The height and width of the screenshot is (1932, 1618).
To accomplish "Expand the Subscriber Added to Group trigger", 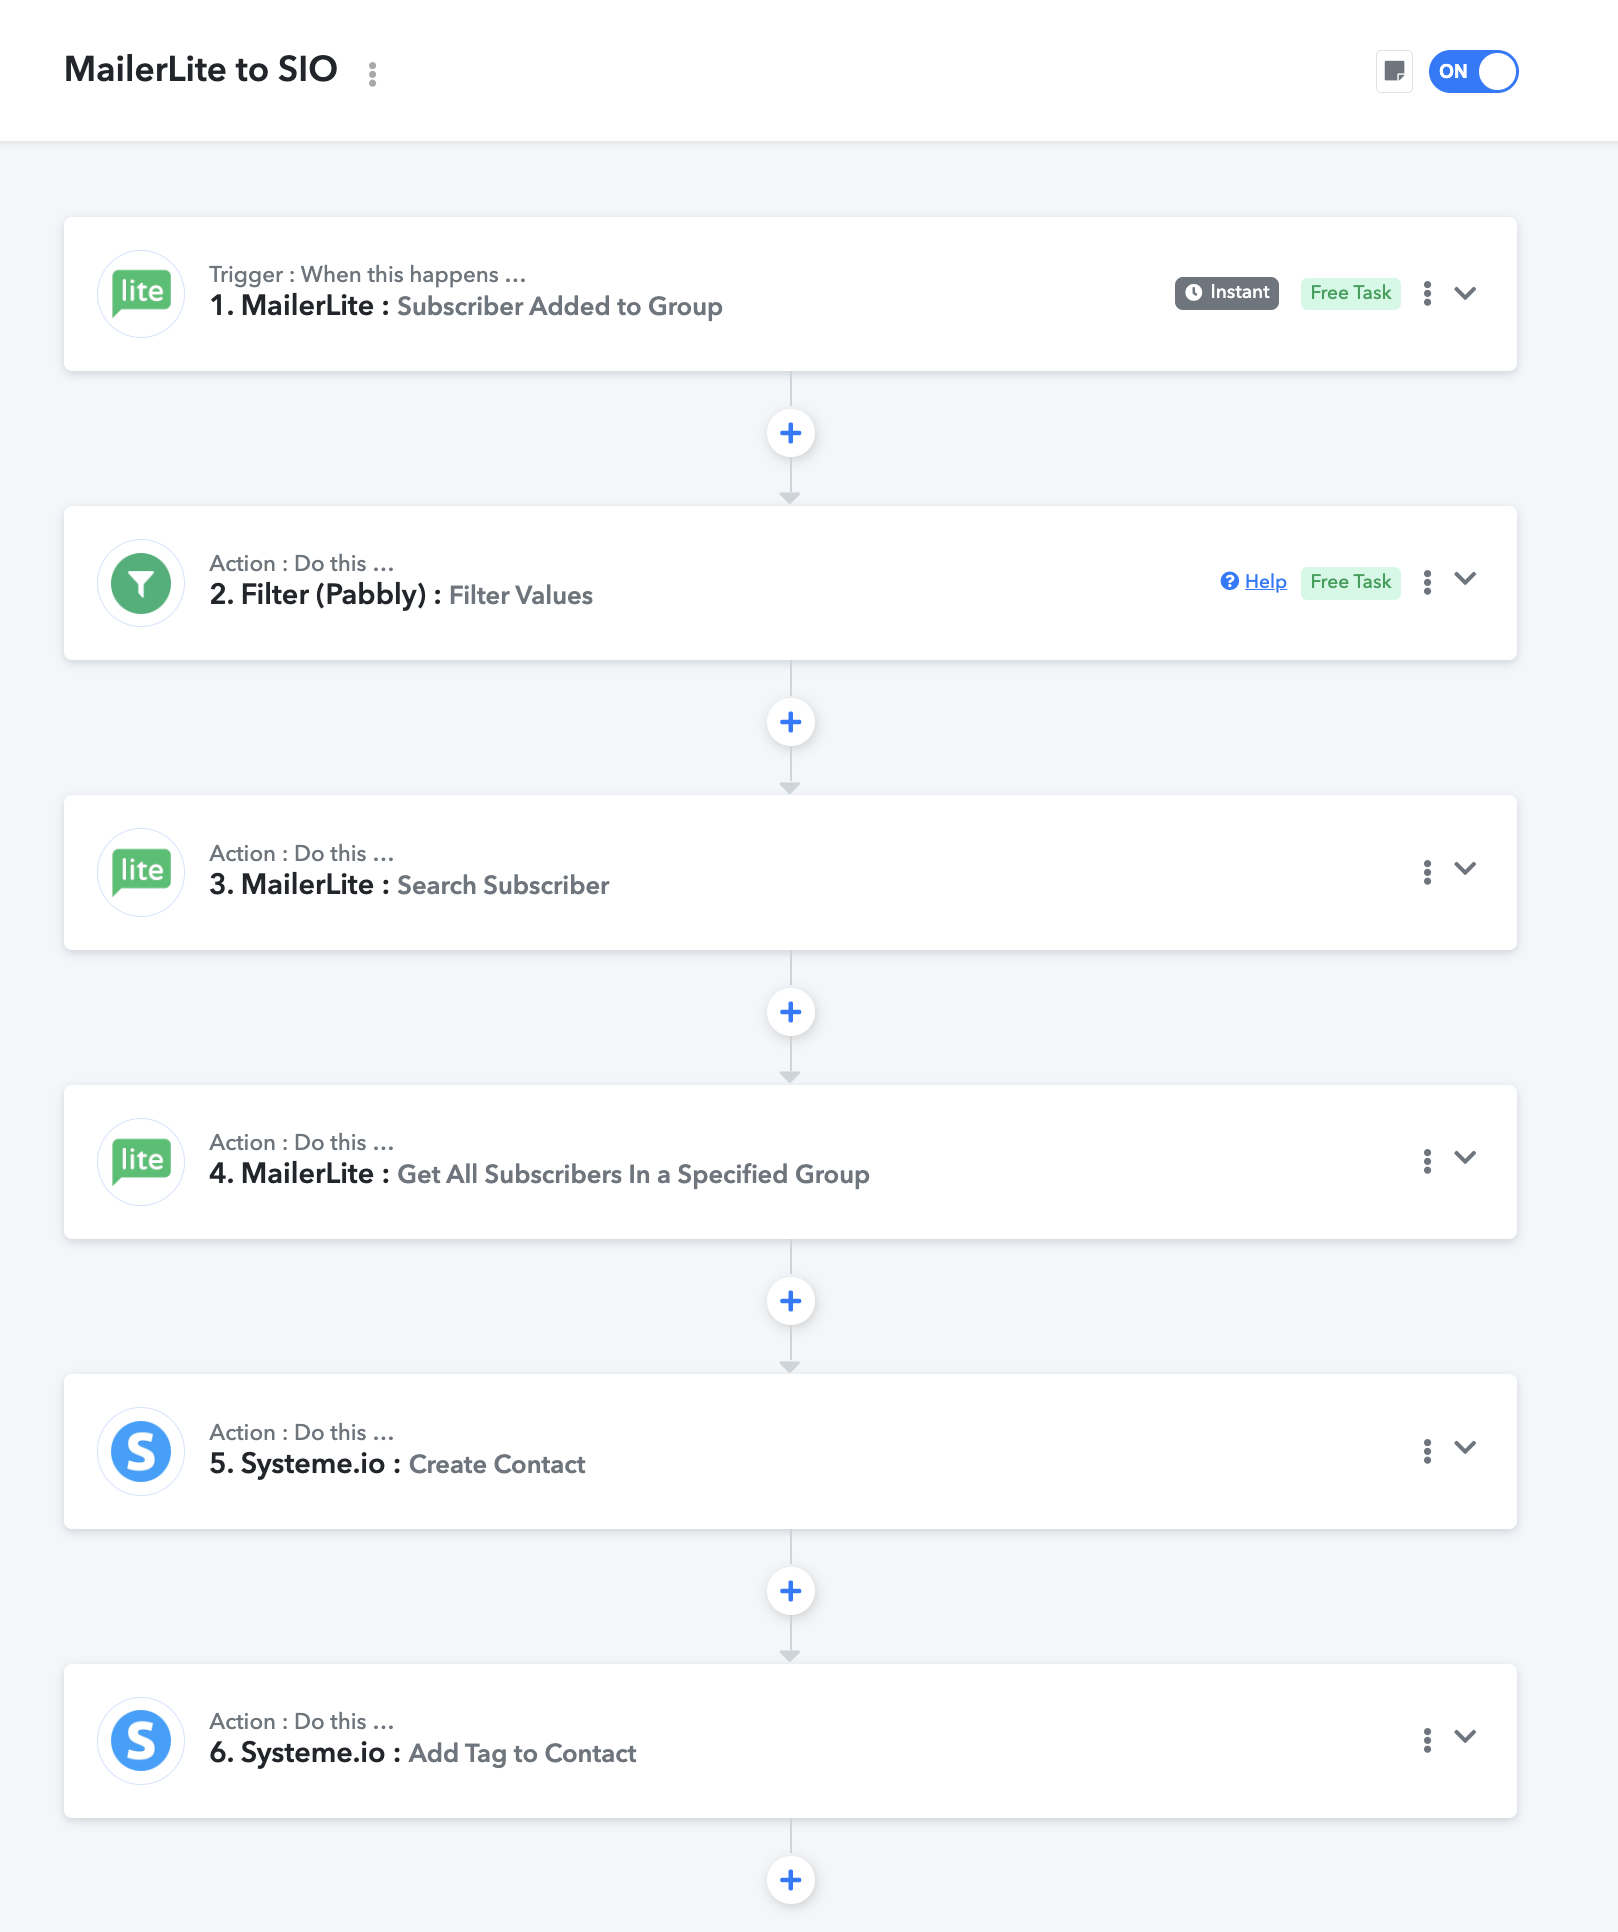I will coord(1465,293).
